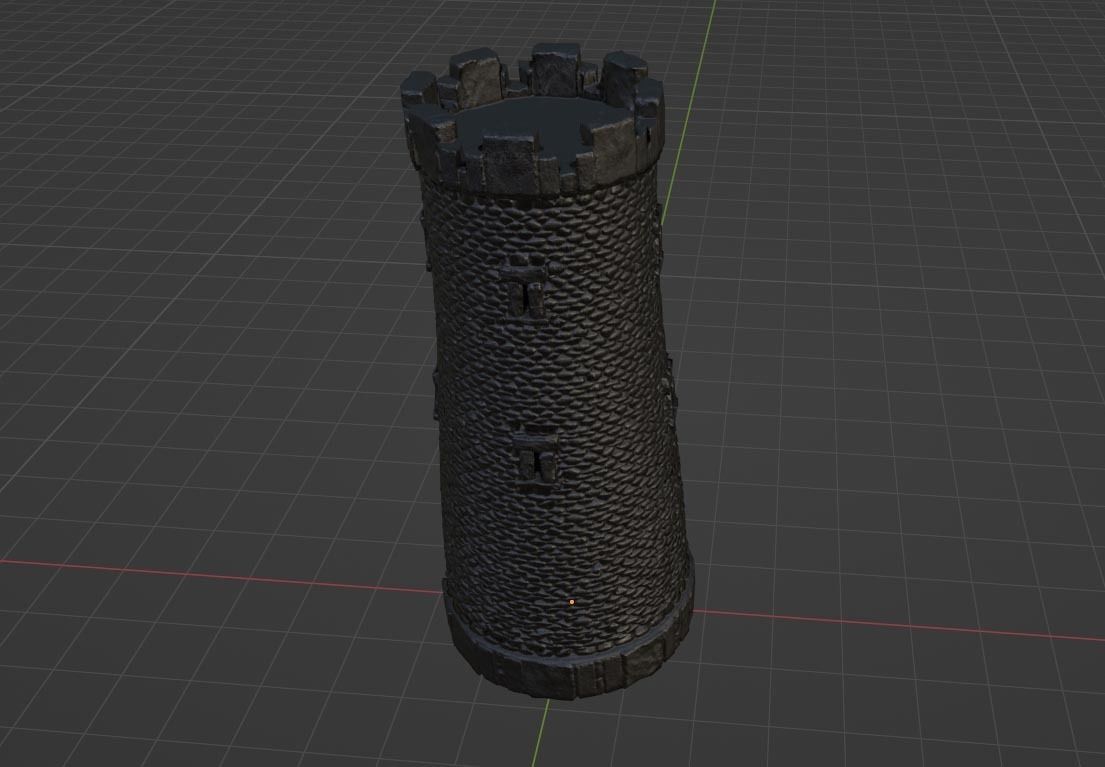Select the stone tower model in viewport

(x=546, y=370)
